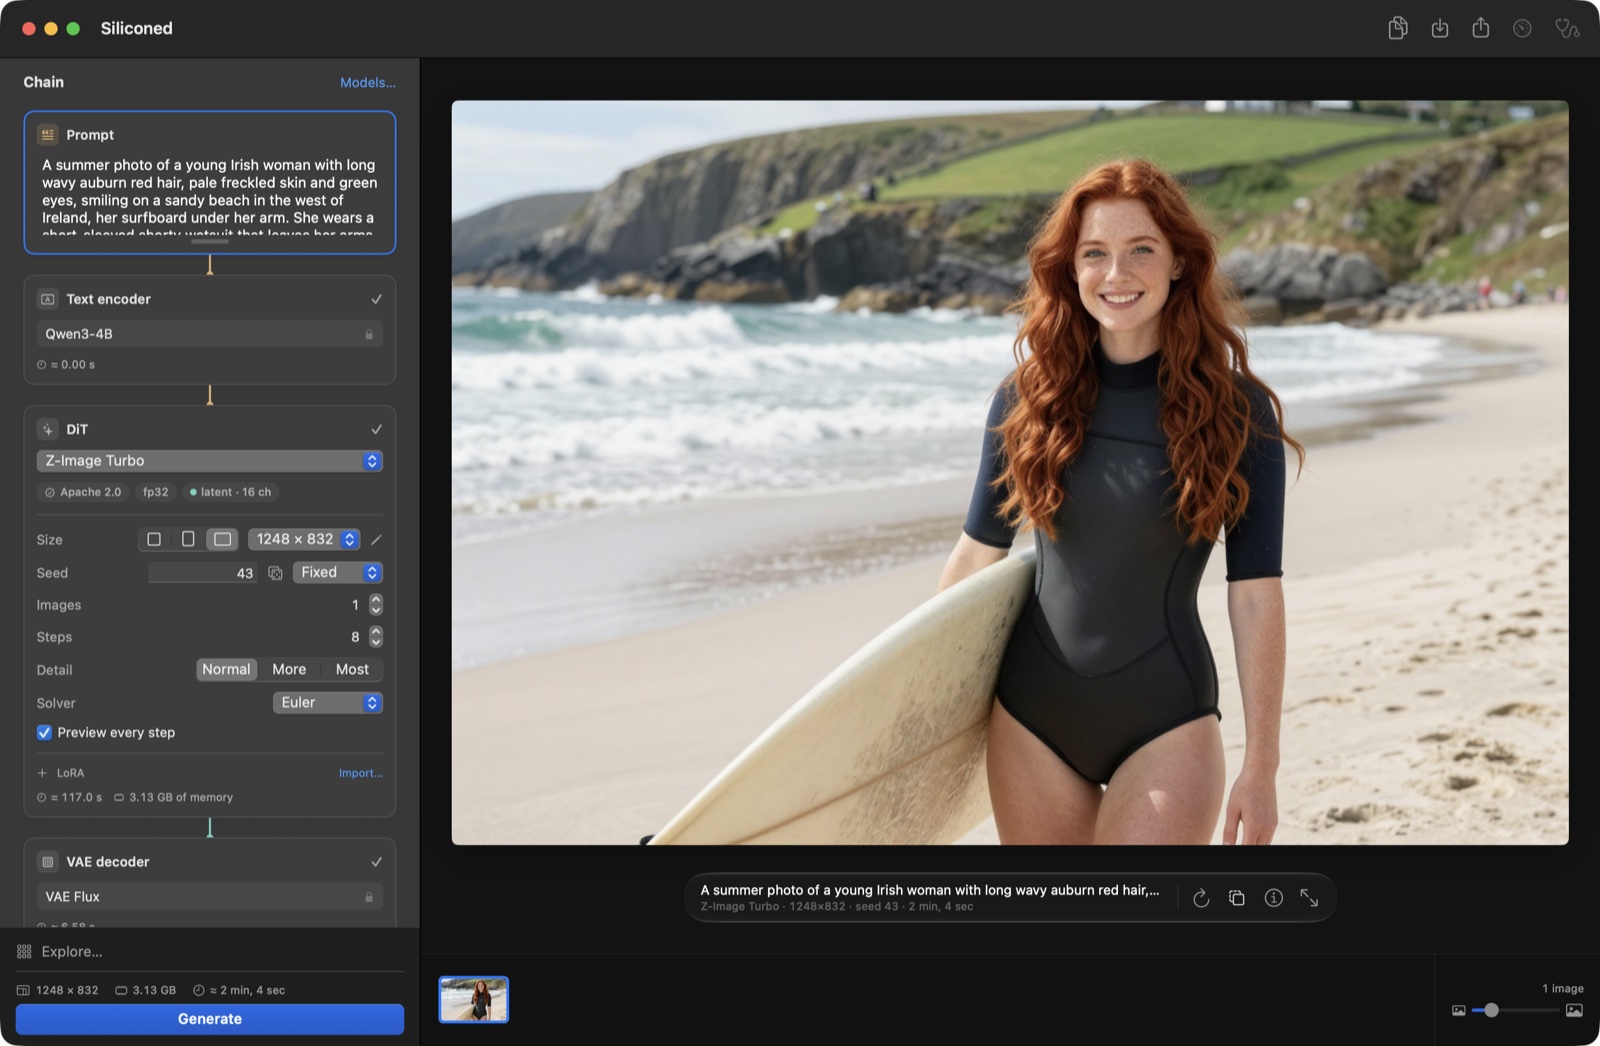Select the surfer image thumbnail
Screen dimensions: 1600x1046
coord(474,999)
